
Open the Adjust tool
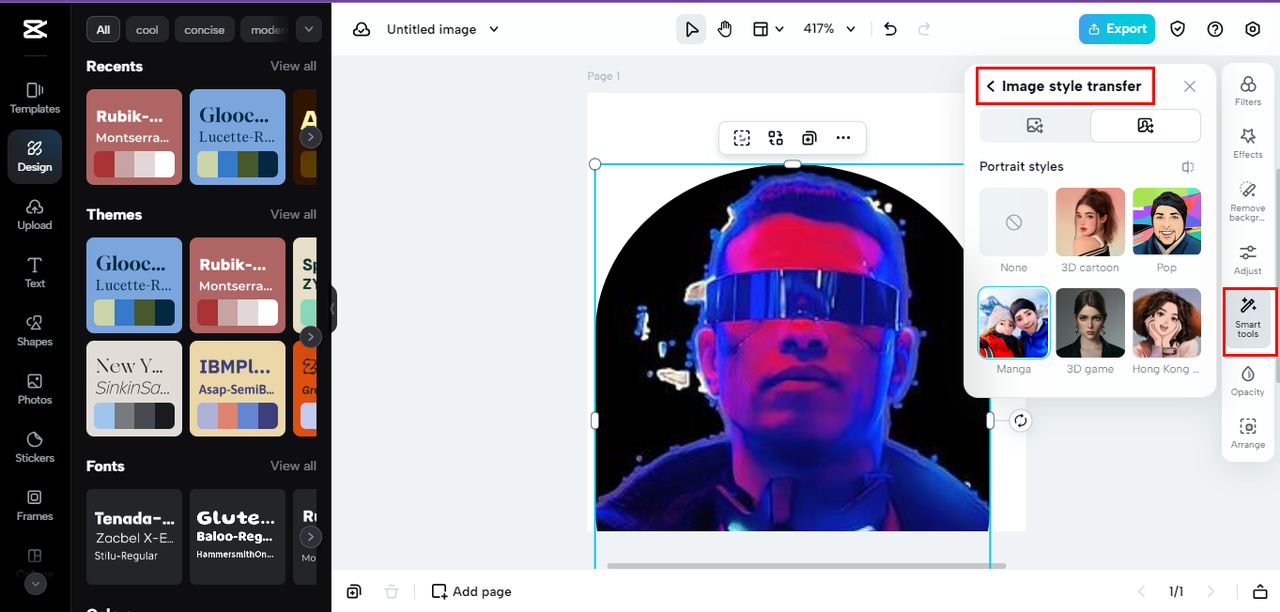(1248, 260)
